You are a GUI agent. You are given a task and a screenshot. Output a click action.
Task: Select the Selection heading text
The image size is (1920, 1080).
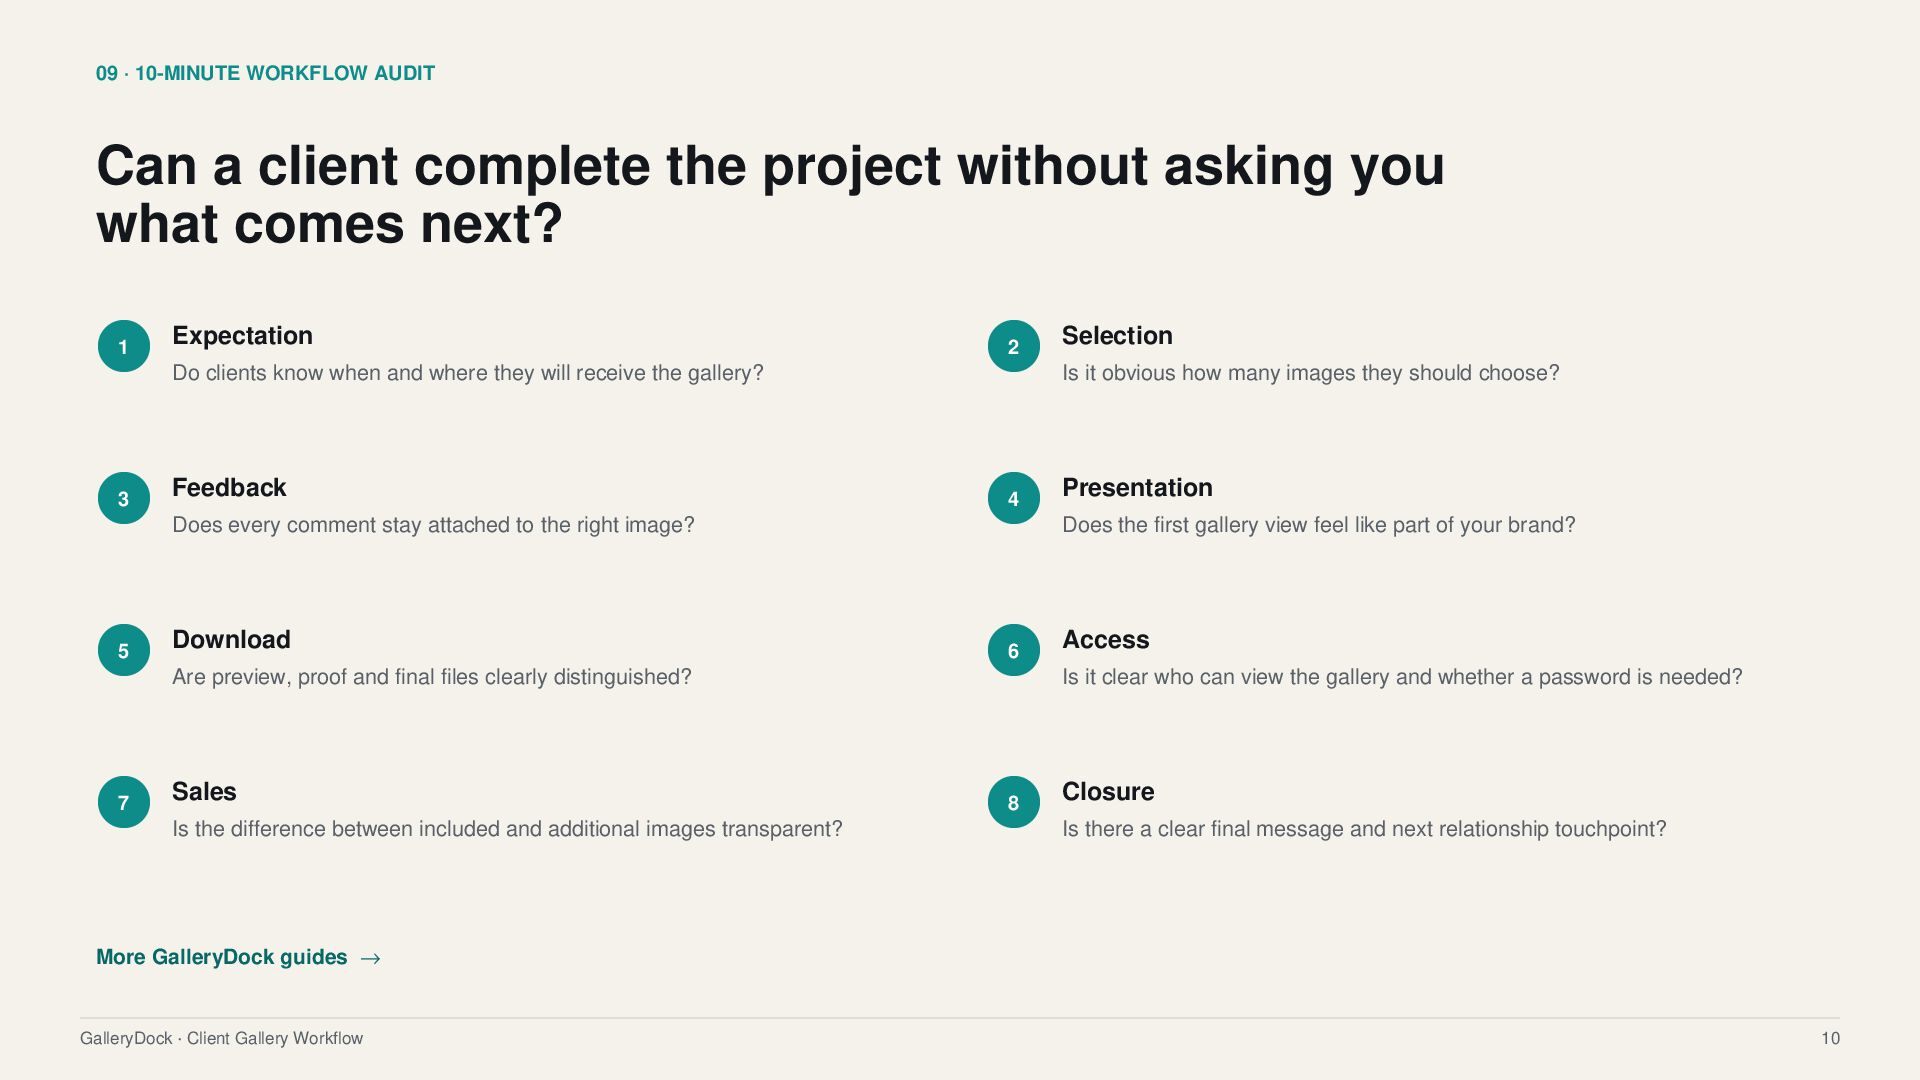[1117, 336]
